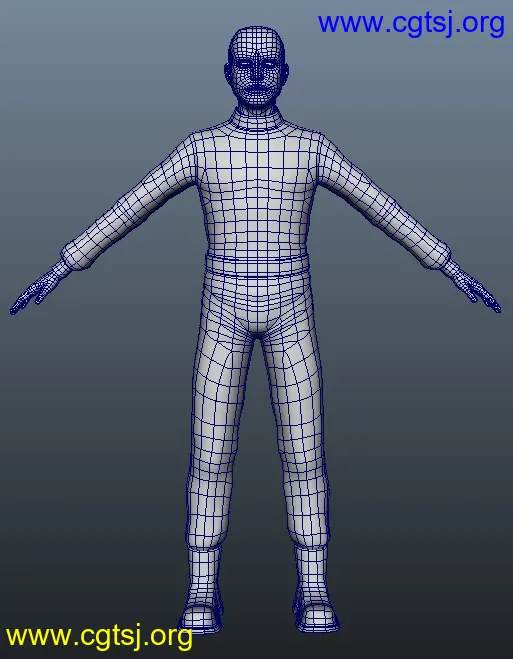This screenshot has height=659, width=513.
Task: Click the nose on the face
Action: coord(257,72)
